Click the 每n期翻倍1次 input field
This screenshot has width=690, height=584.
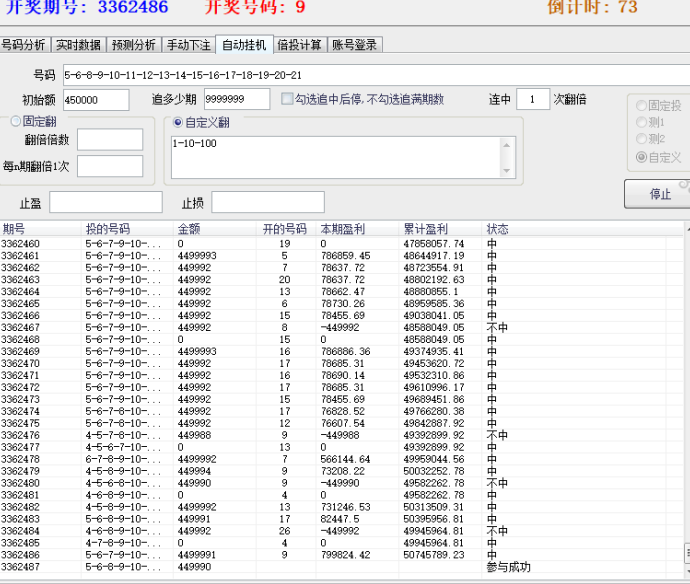point(110,166)
